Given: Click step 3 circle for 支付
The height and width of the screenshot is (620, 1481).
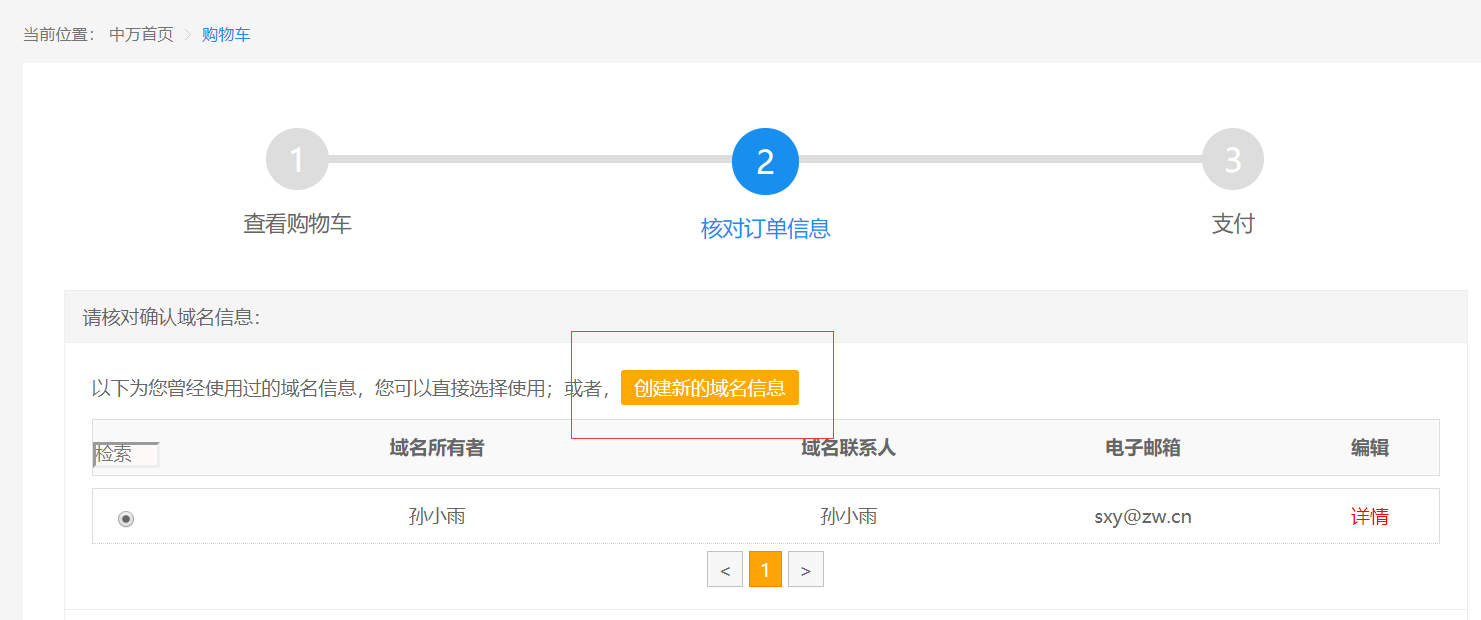Looking at the screenshot, I should [x=1233, y=159].
